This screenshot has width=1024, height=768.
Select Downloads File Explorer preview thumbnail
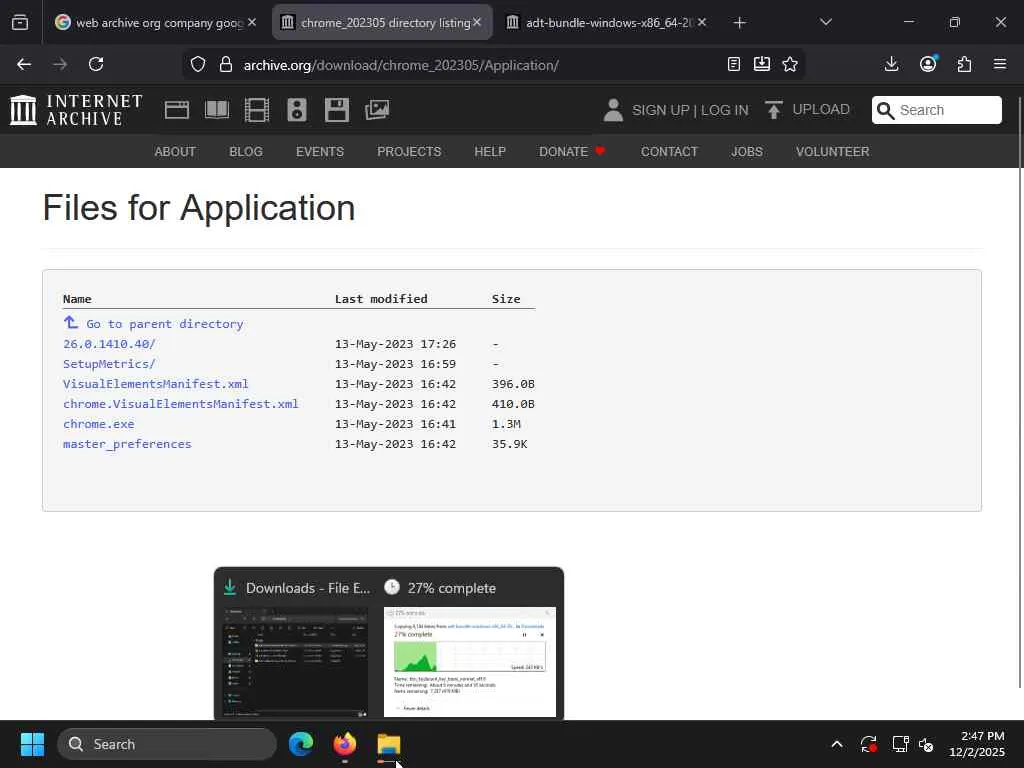pos(295,663)
